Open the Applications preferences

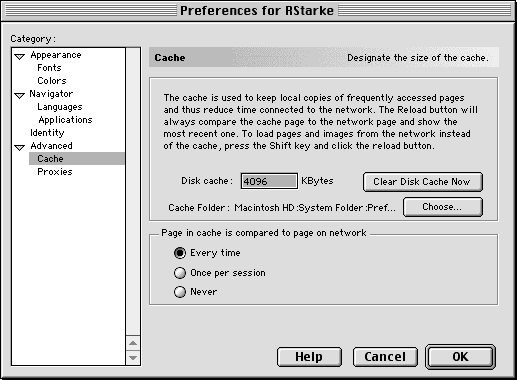[x=65, y=120]
